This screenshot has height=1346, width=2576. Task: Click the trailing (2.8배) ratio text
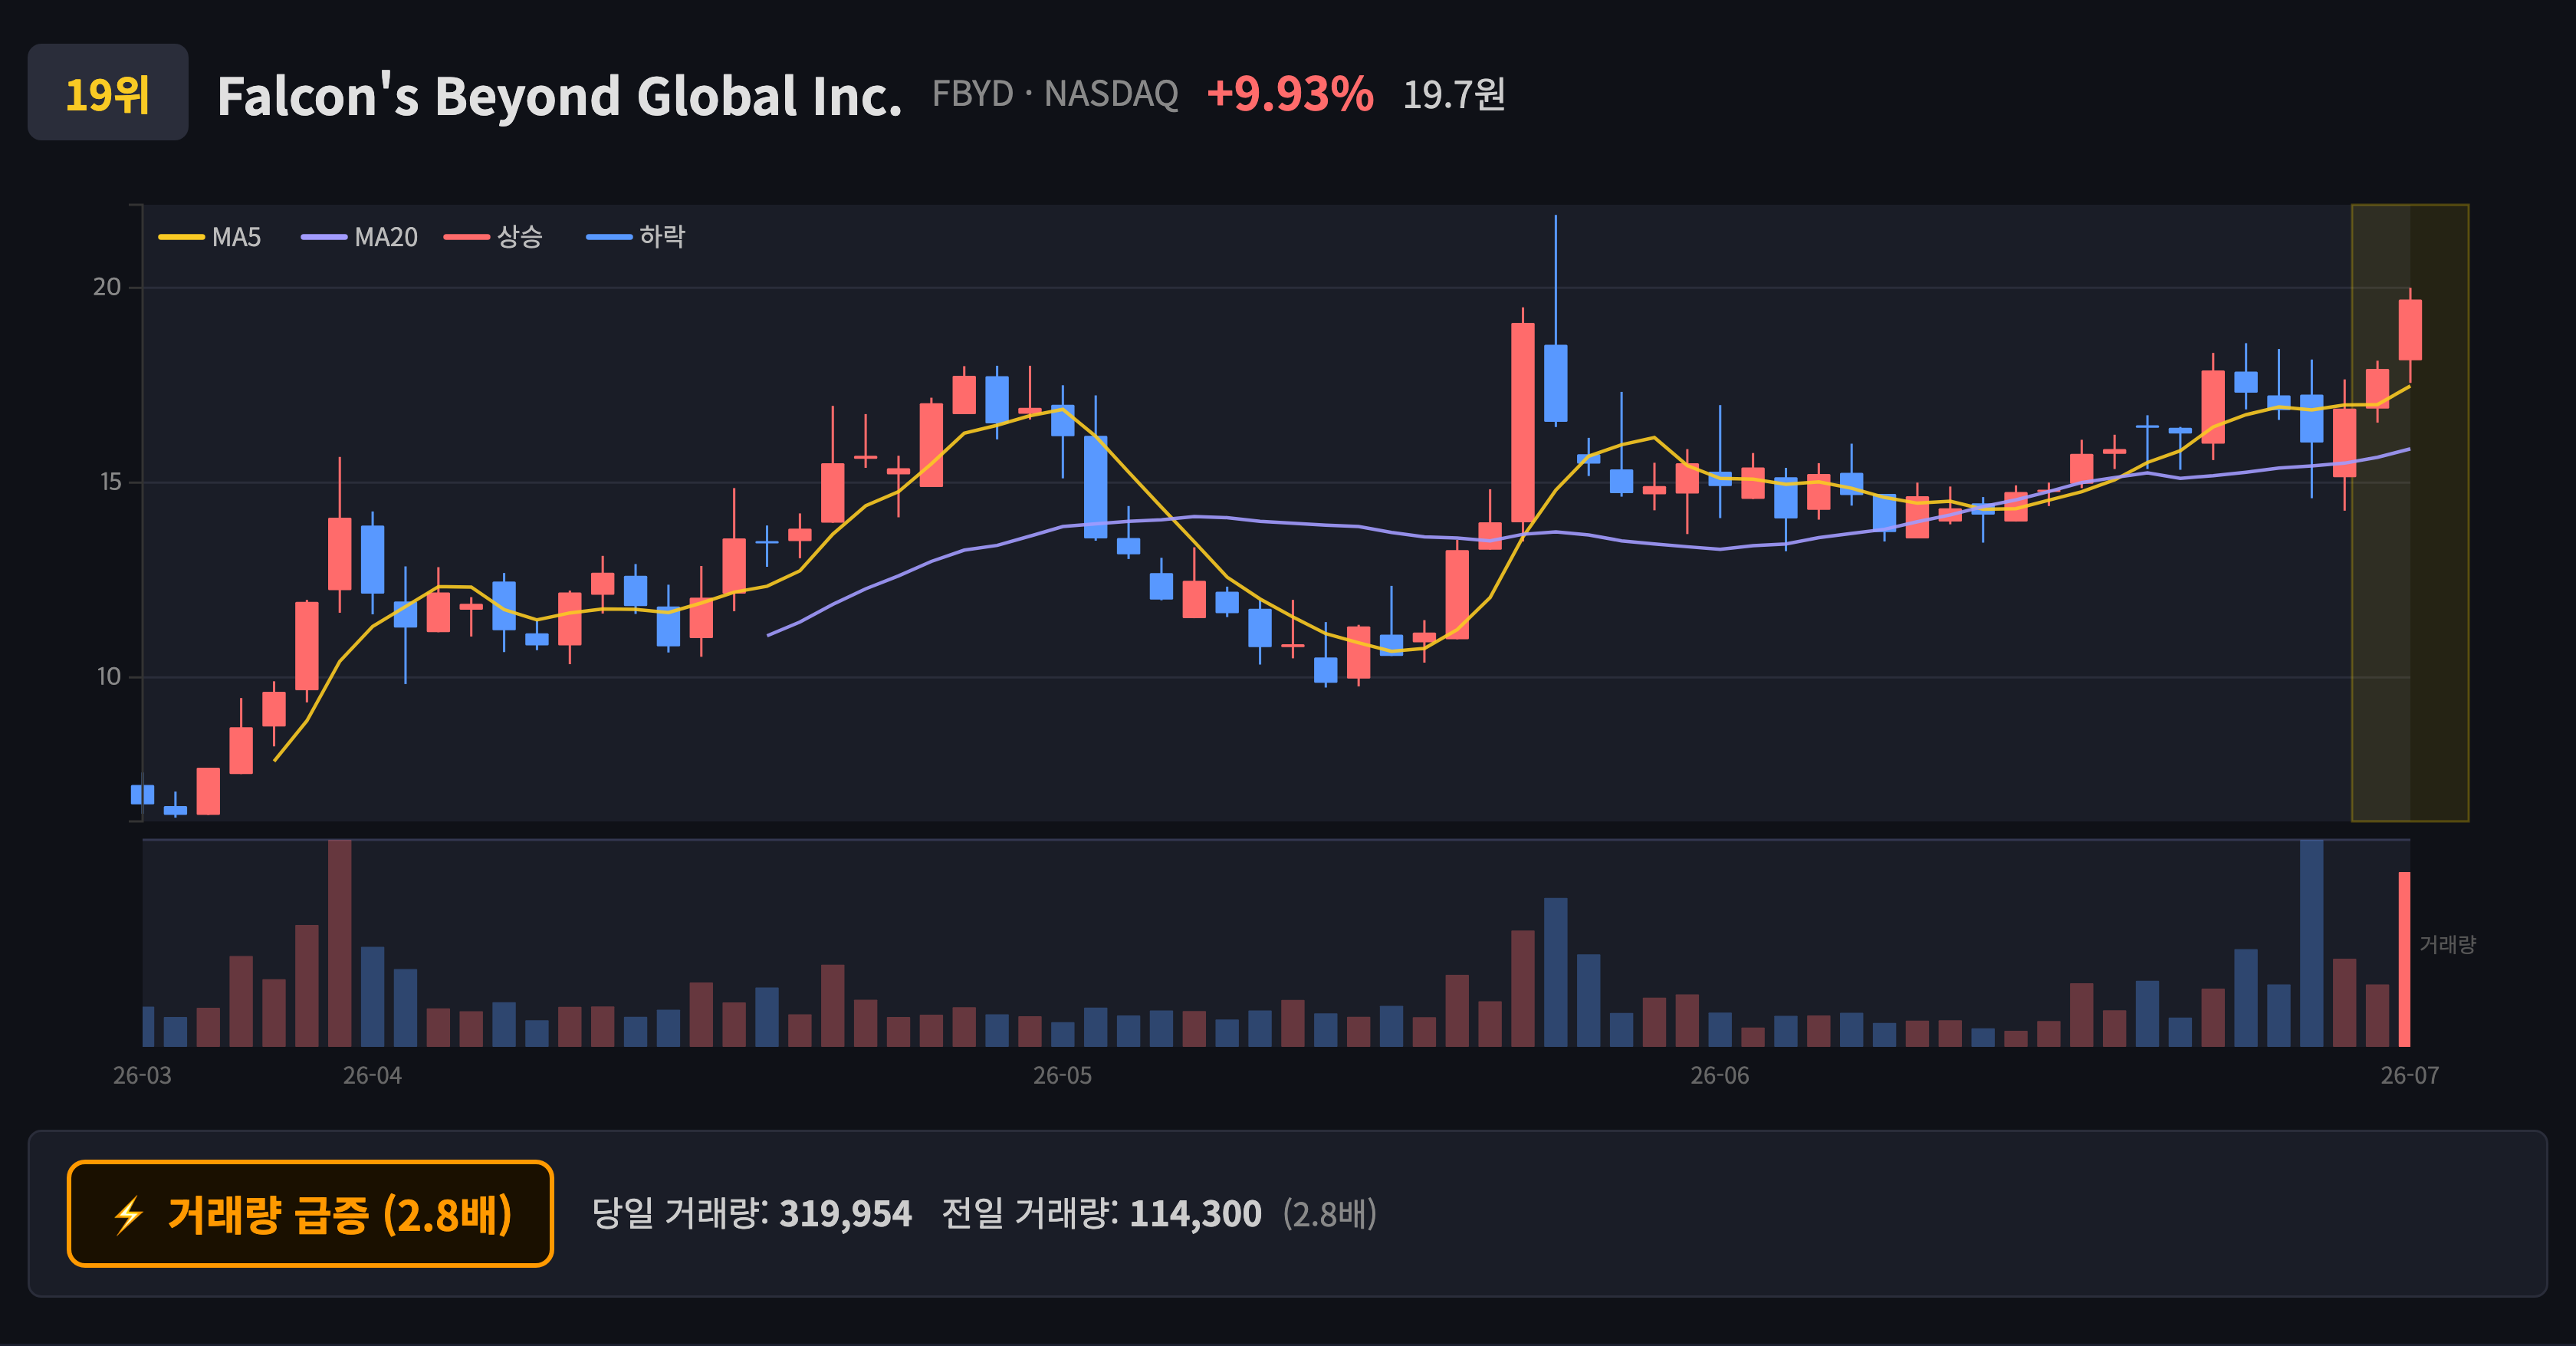[x=1330, y=1214]
